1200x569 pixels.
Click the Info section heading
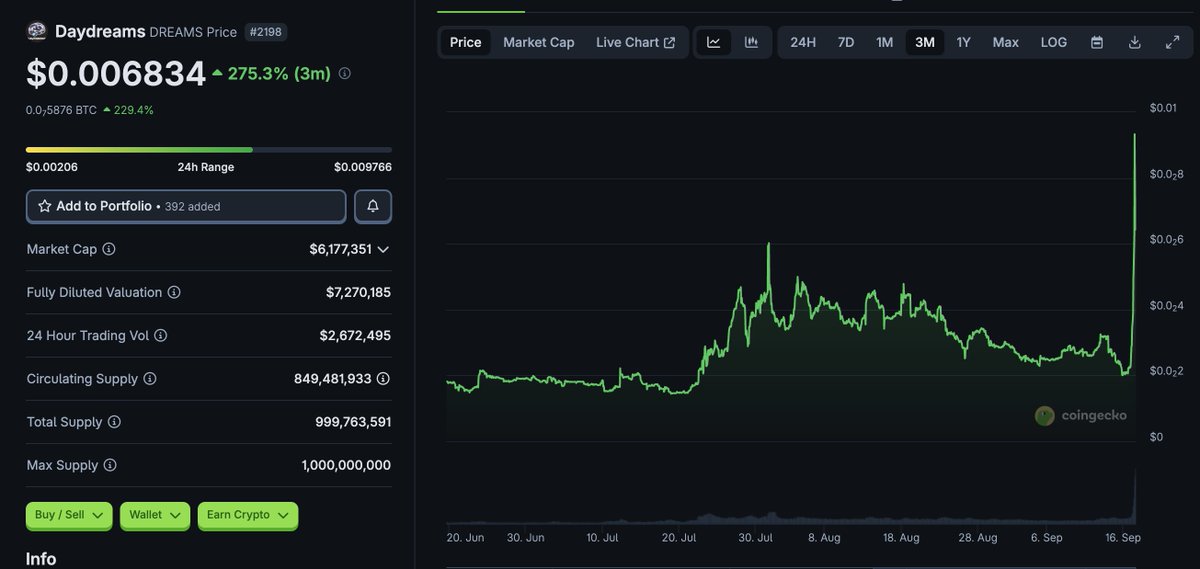(x=41, y=559)
